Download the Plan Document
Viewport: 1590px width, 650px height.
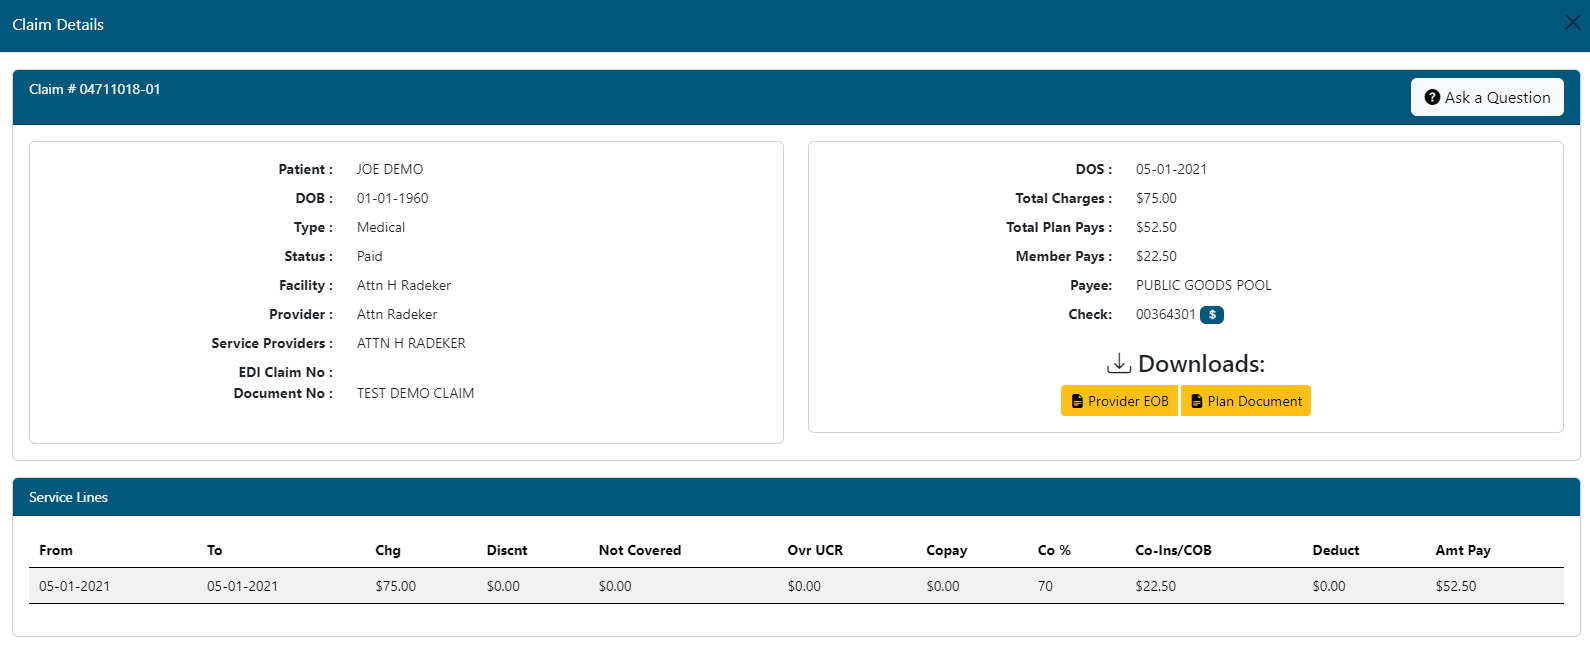coord(1246,401)
